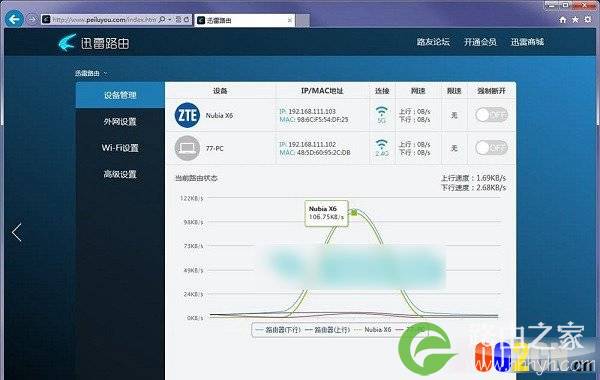Open the Wi-Fi设置 sidebar item
Screen dimensions: 600x380
[x=120, y=148]
